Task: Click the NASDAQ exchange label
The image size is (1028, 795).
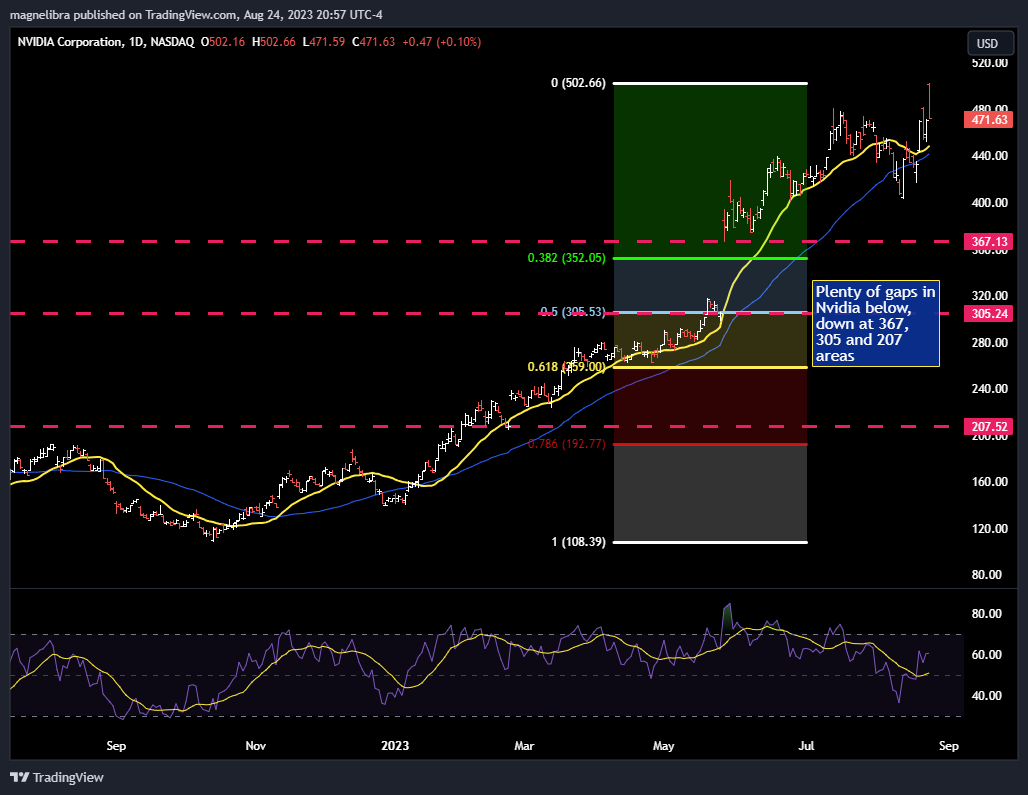Action: (x=172, y=42)
